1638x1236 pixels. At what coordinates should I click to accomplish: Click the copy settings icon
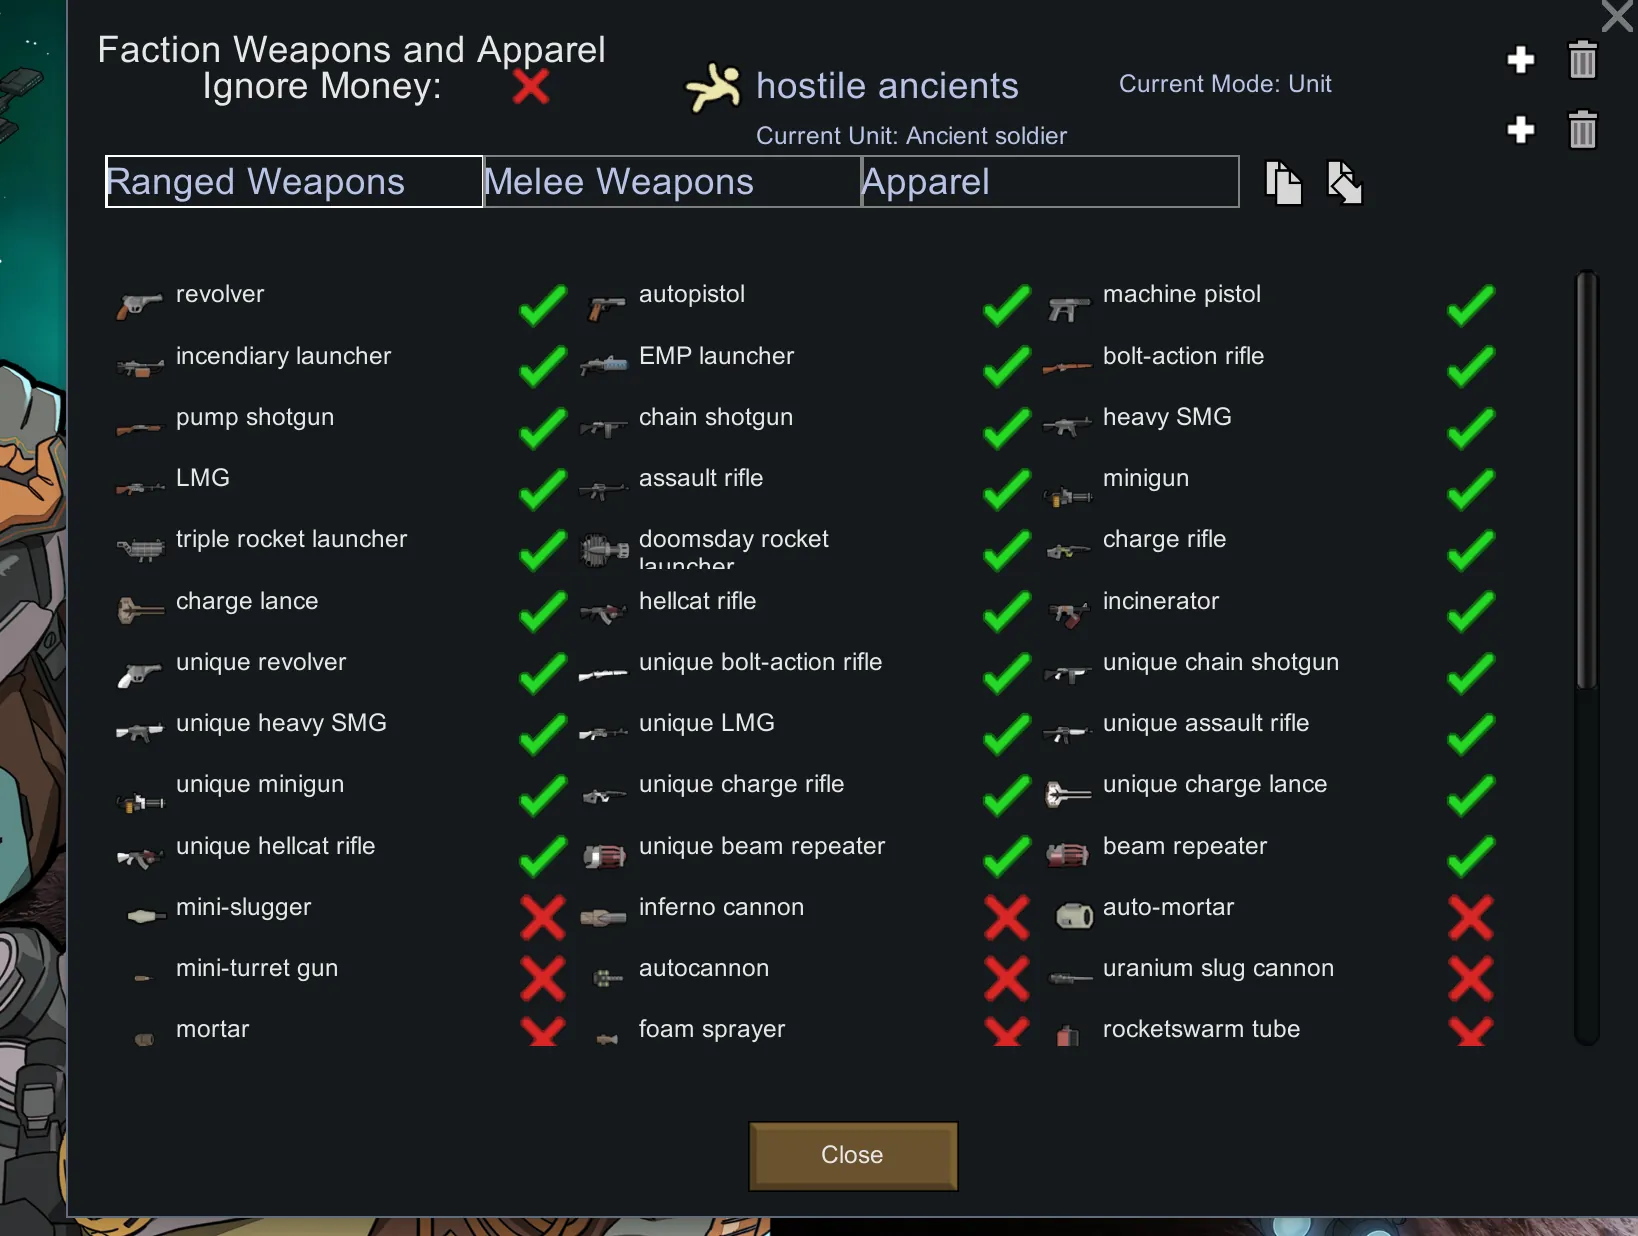1283,183
